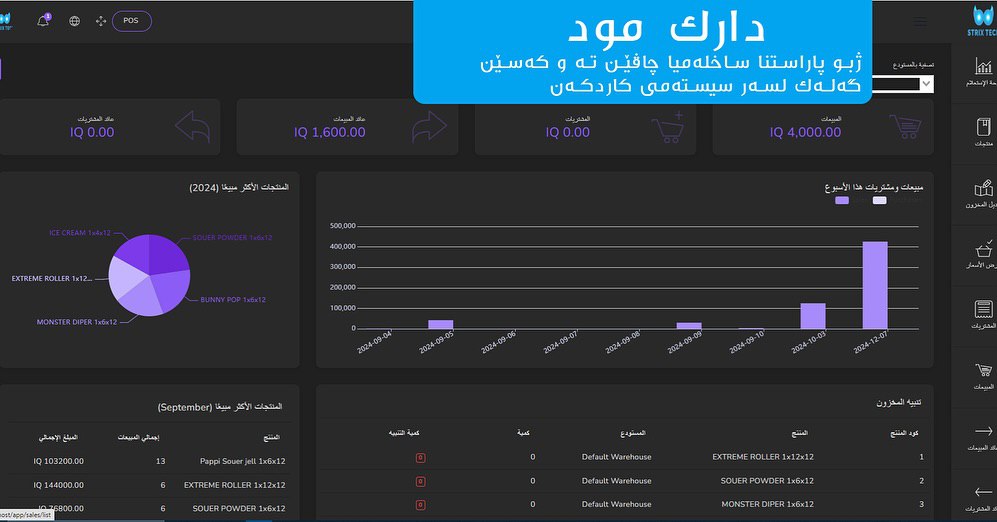Select EXTREME ROLLER pie chart label
Screen dimensions: 997x522
click(x=52, y=278)
